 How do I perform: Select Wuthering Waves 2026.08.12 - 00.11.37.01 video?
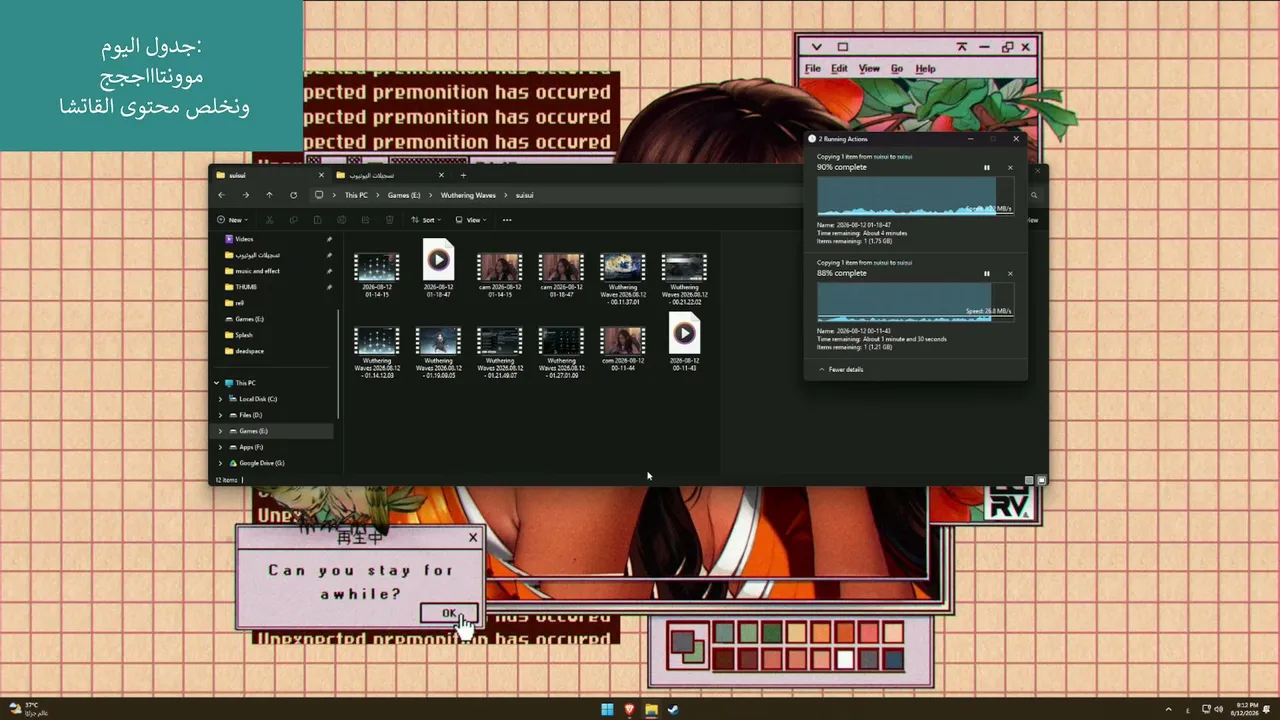(622, 277)
